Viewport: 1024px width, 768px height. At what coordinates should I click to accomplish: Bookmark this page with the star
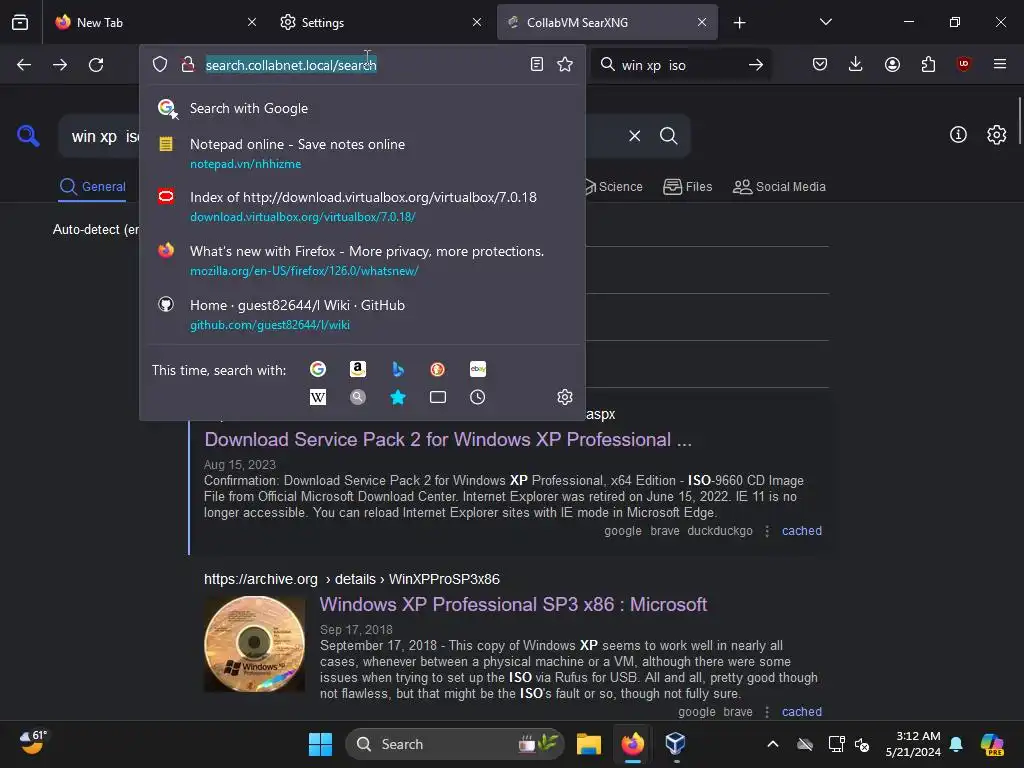(x=565, y=64)
